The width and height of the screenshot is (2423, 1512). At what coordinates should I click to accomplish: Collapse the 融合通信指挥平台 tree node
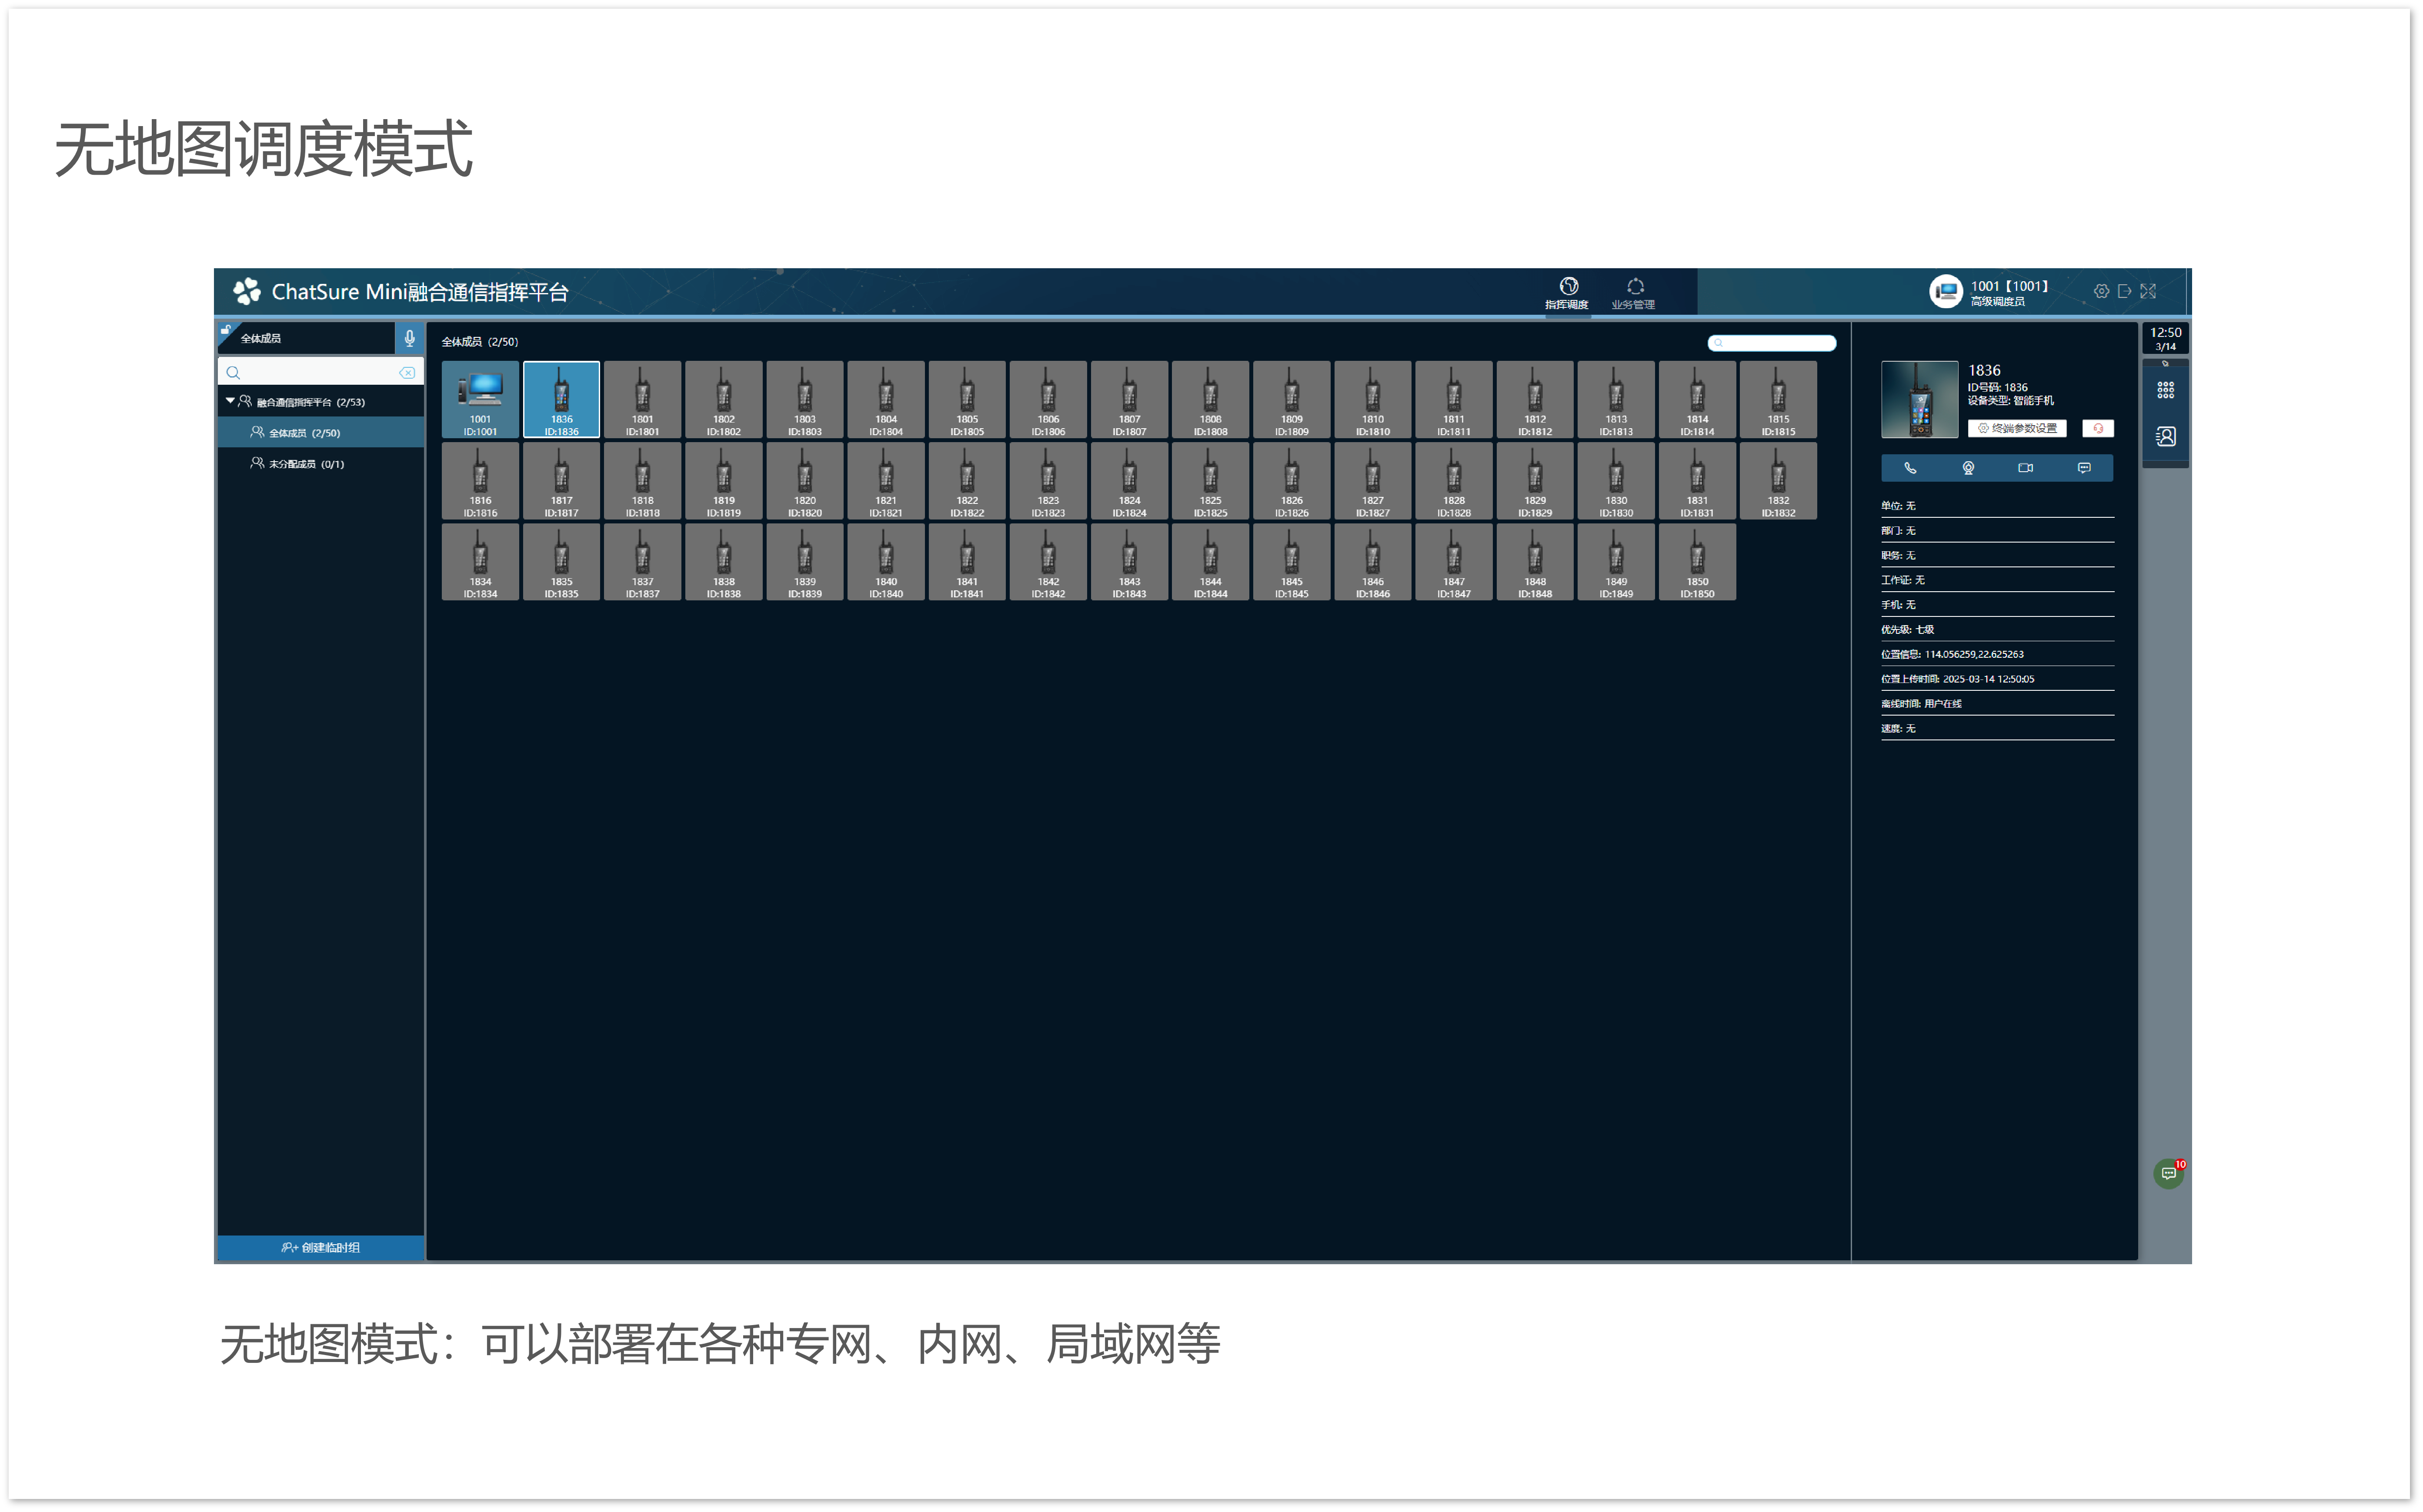[x=230, y=401]
